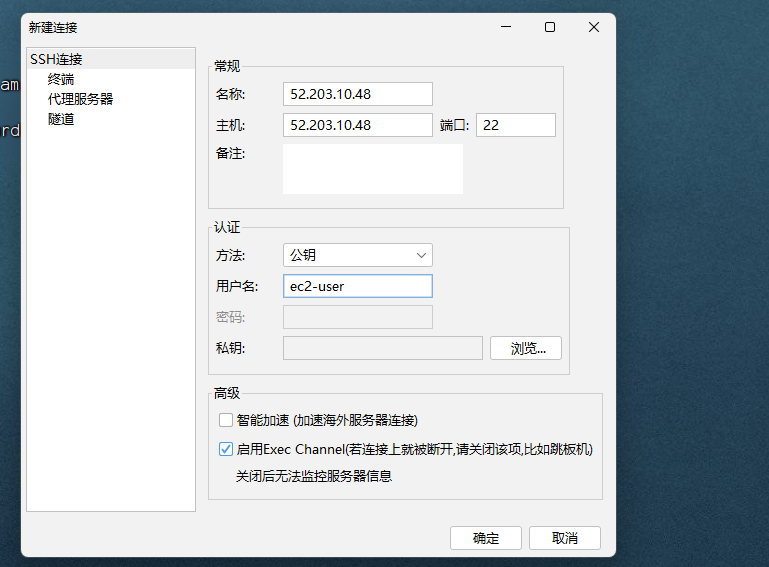This screenshot has width=769, height=567.
Task: Click the 用户名: label
Action: 237,286
